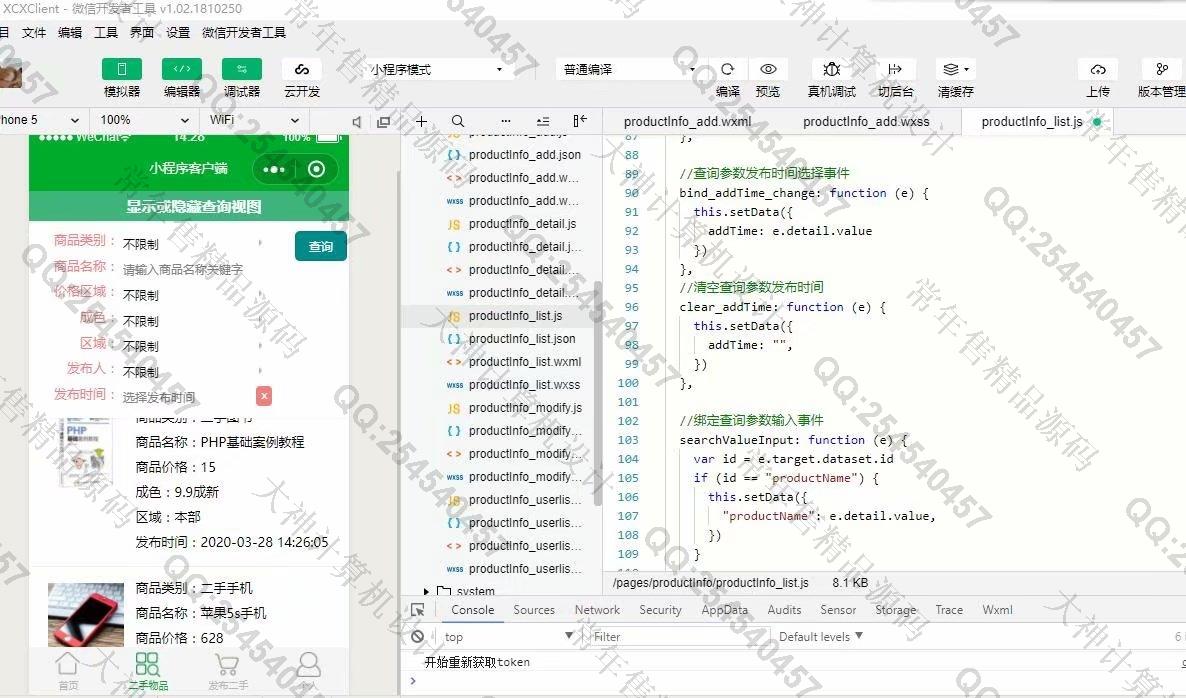
Task: Open the 小程序模式 mode dropdown
Action: click(436, 70)
